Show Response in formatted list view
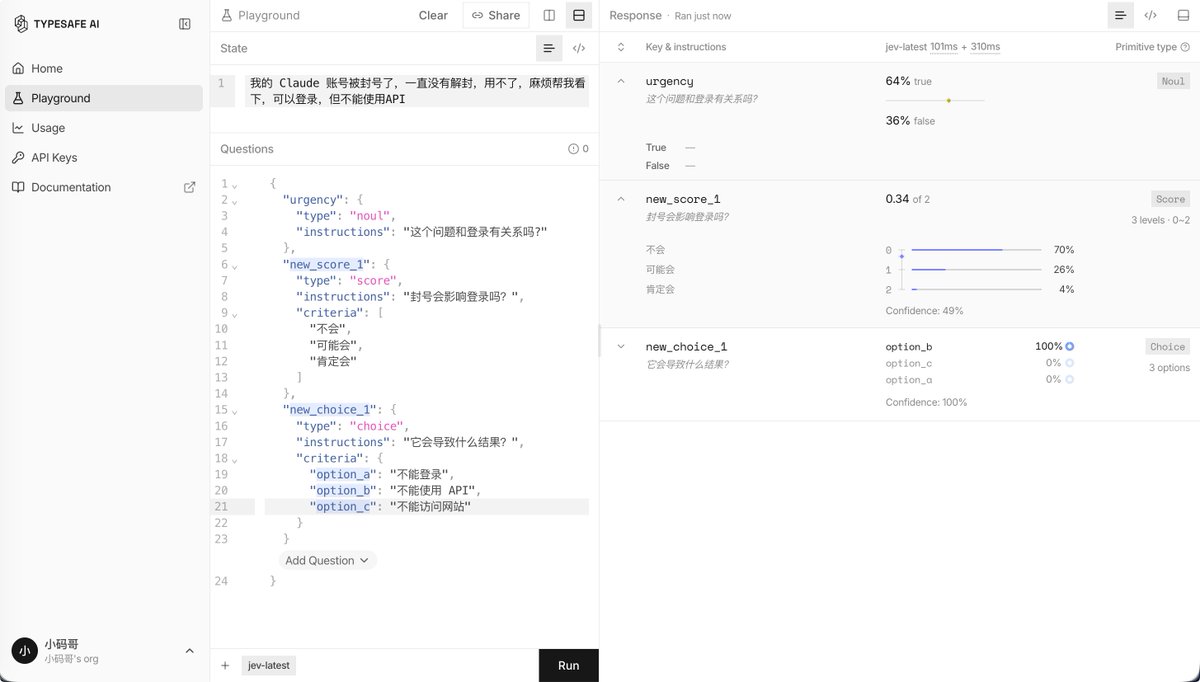 coord(1121,15)
